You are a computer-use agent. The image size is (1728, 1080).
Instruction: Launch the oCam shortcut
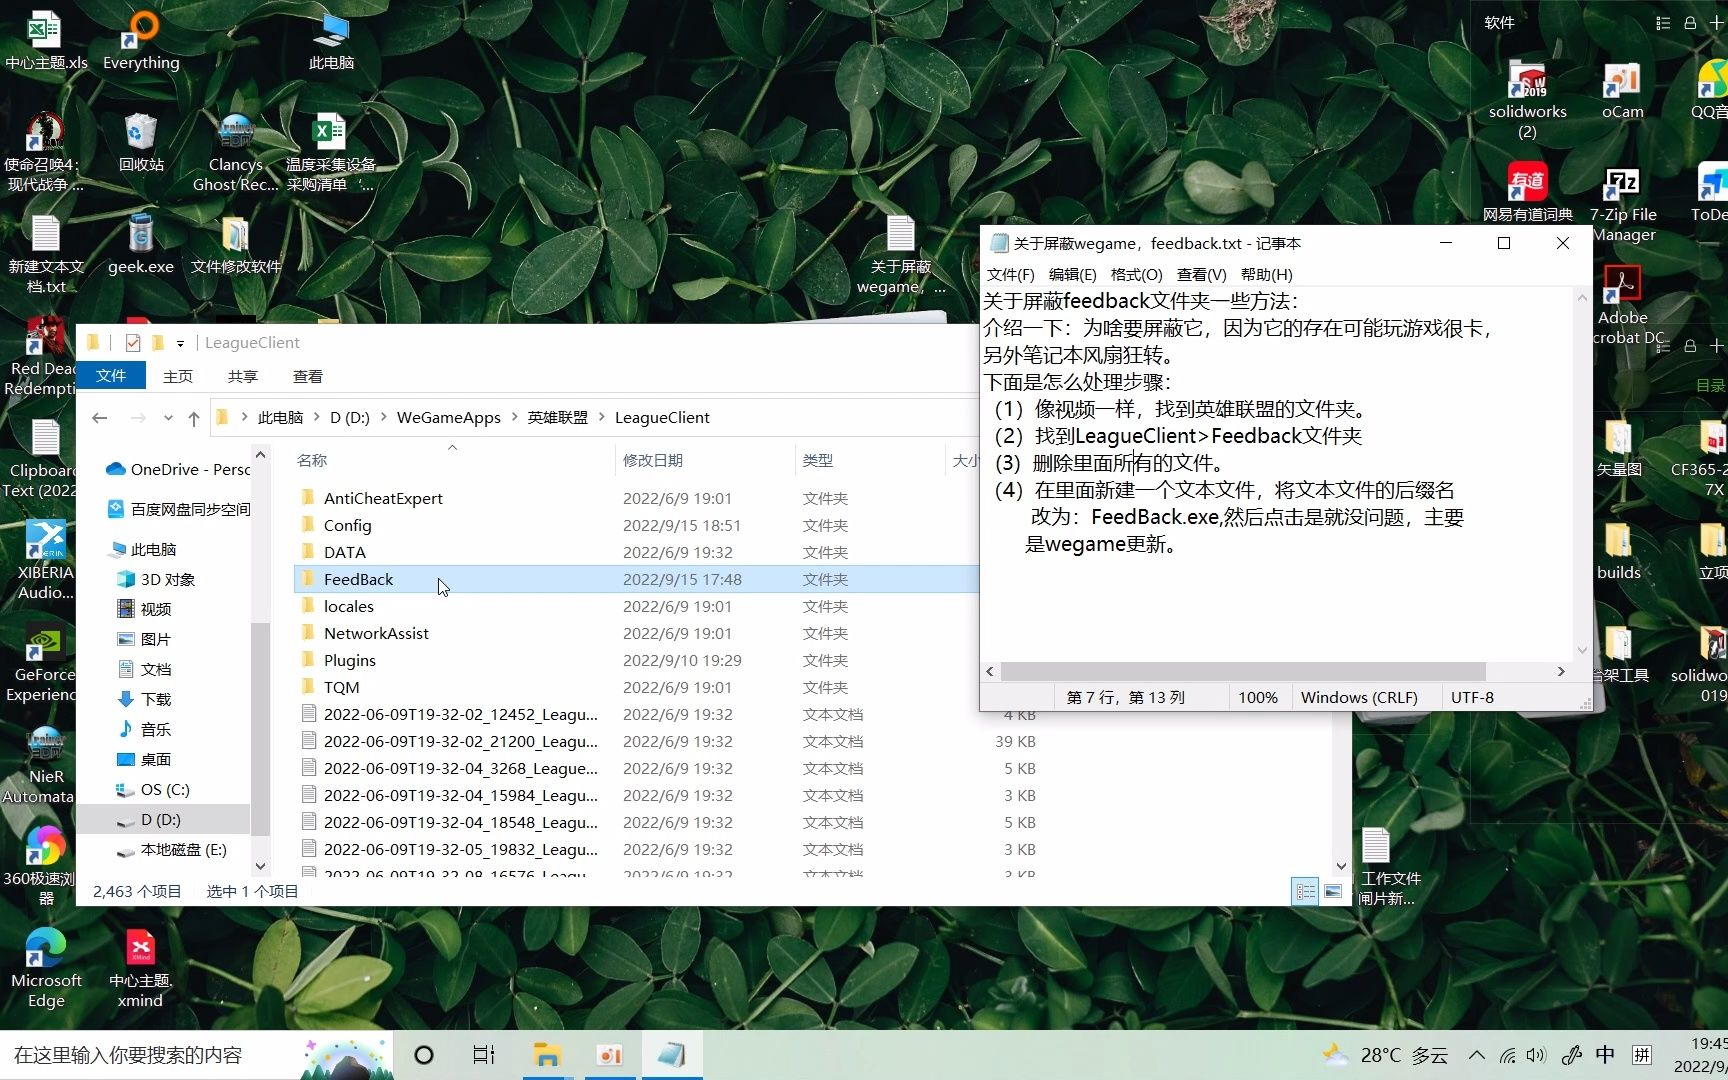point(1622,90)
